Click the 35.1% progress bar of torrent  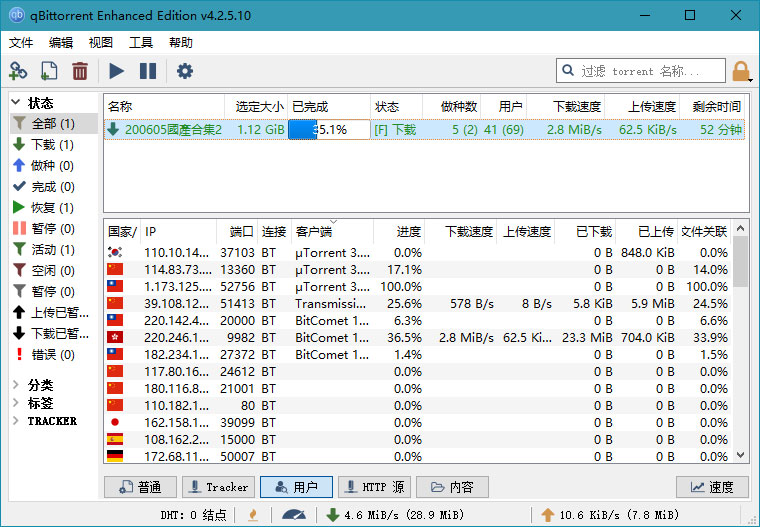(329, 129)
